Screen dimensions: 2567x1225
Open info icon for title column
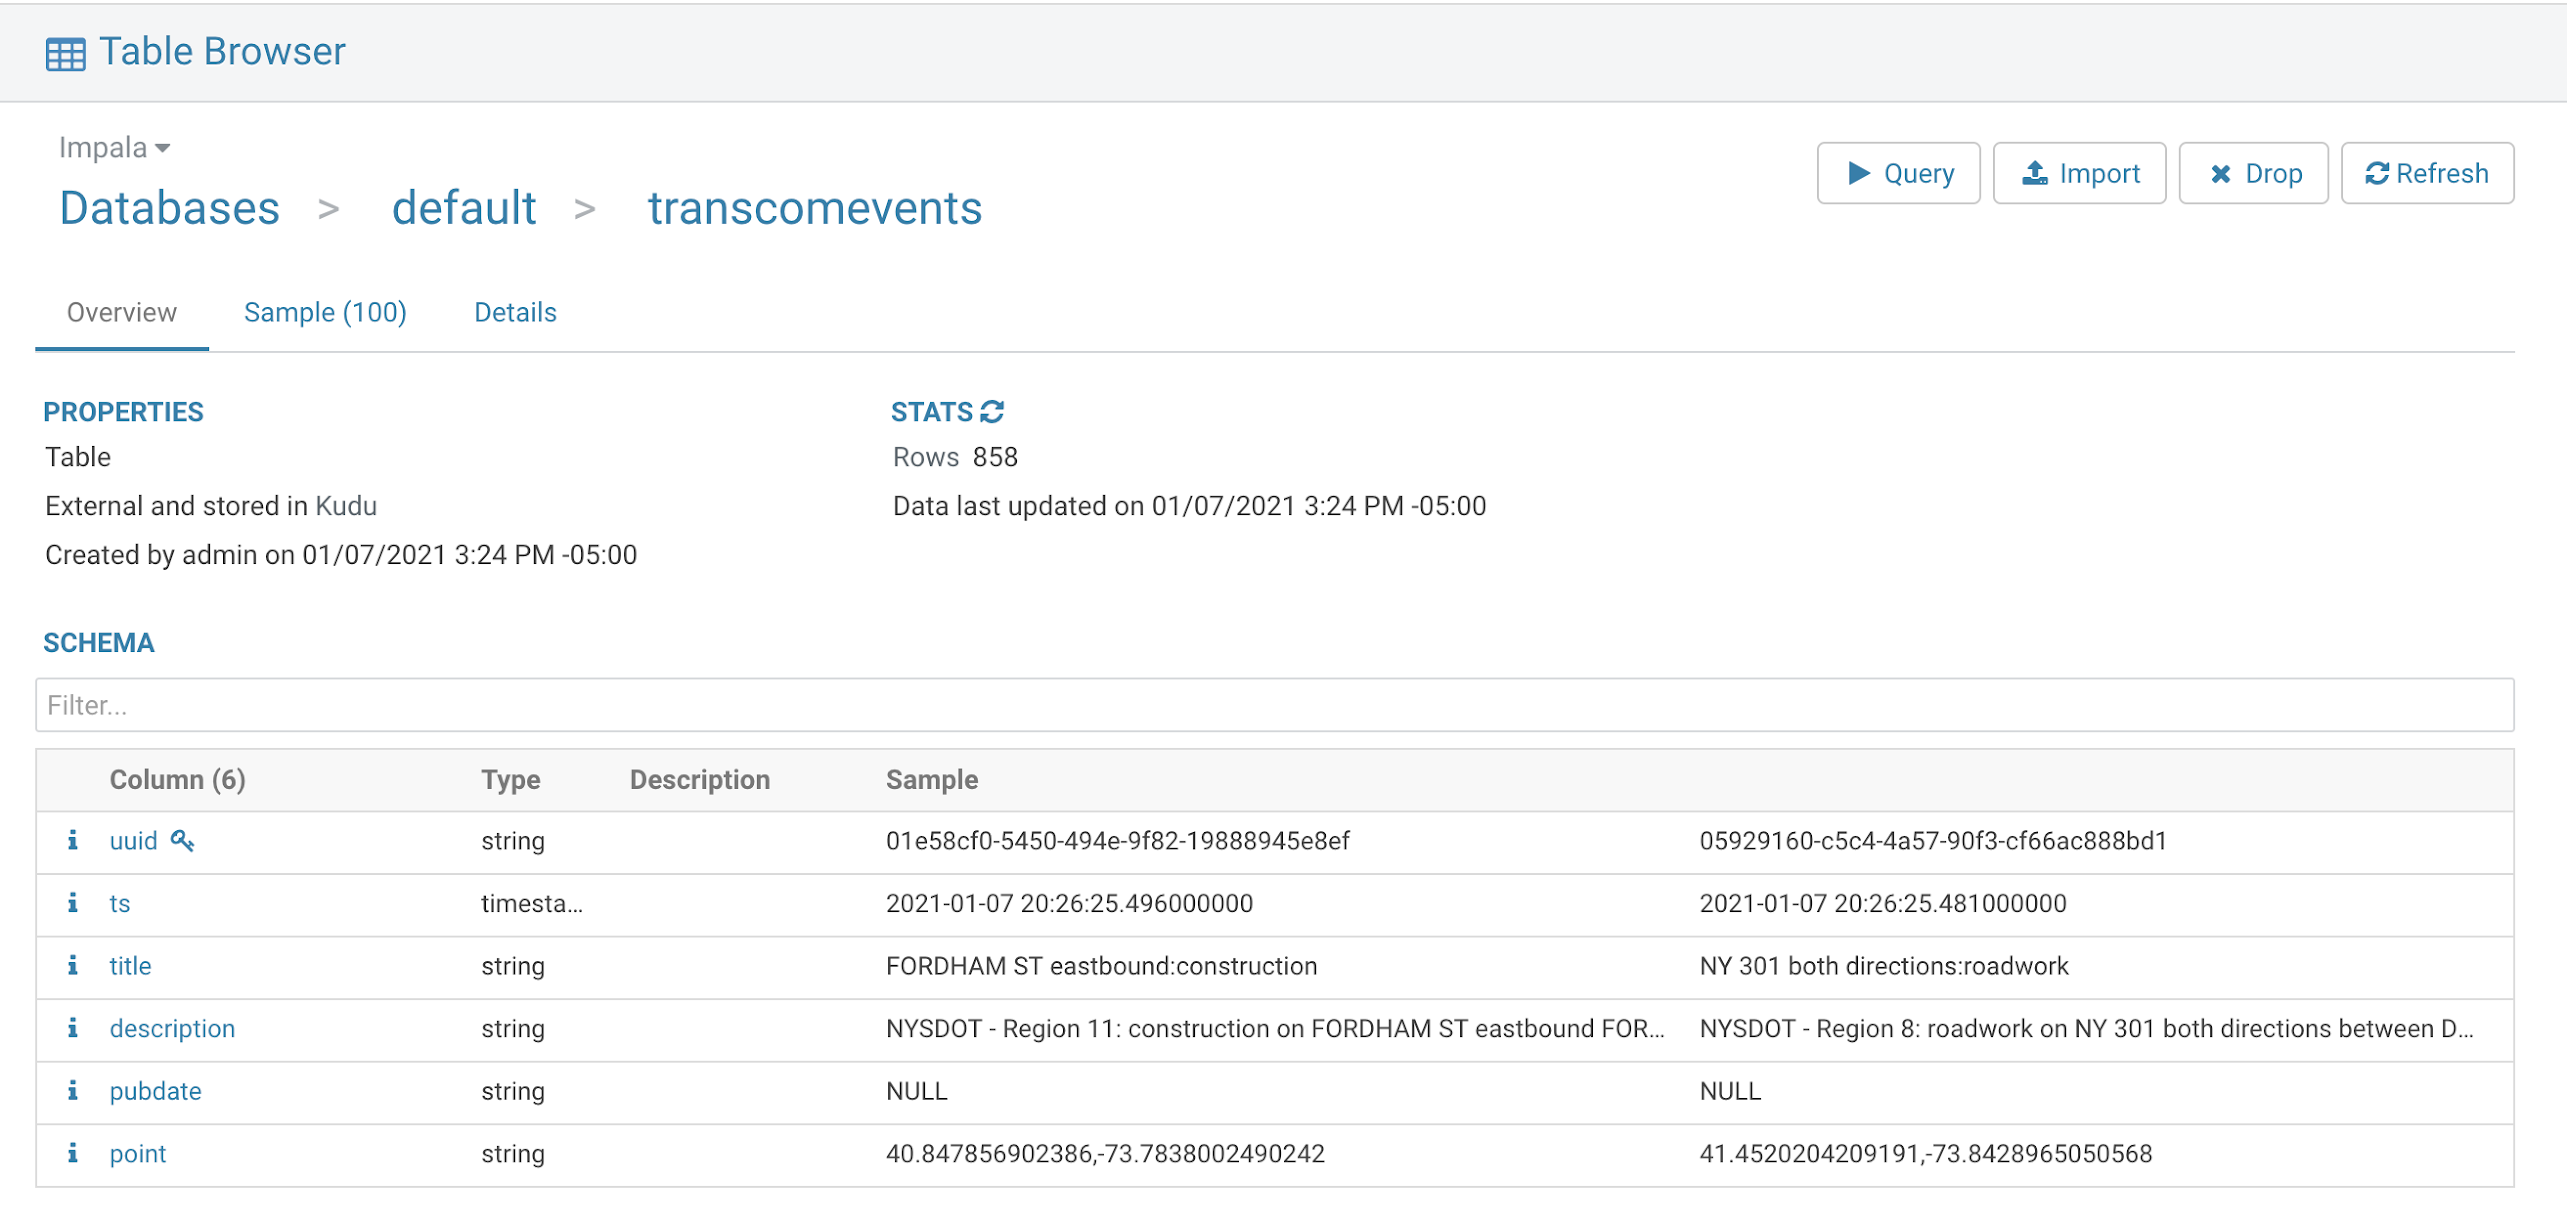pyautogui.click(x=72, y=965)
